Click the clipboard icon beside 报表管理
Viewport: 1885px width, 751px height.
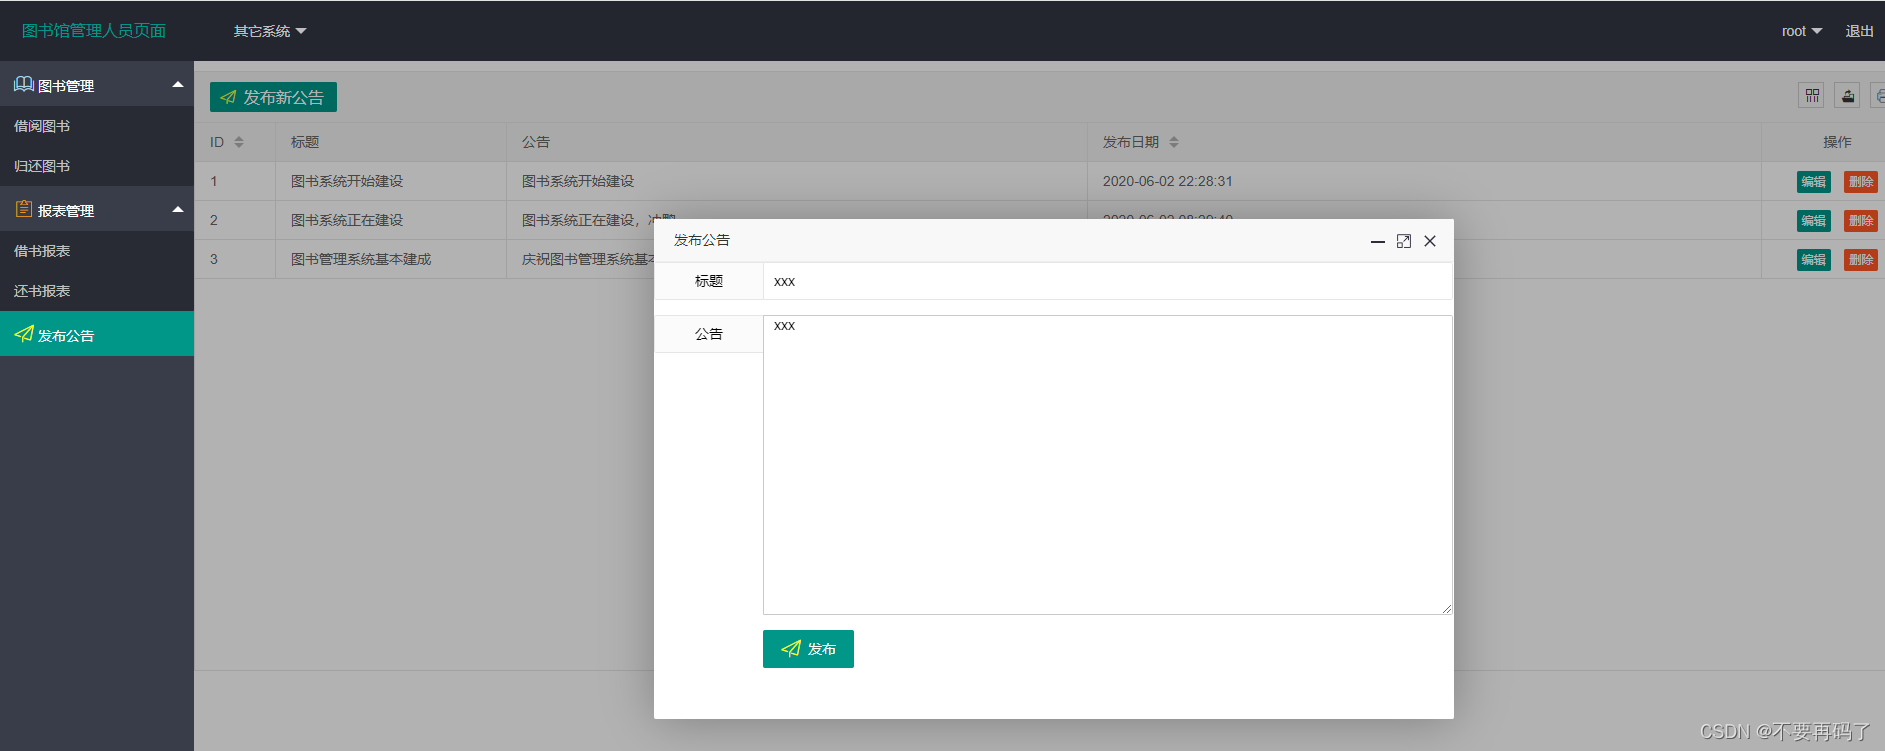[24, 209]
